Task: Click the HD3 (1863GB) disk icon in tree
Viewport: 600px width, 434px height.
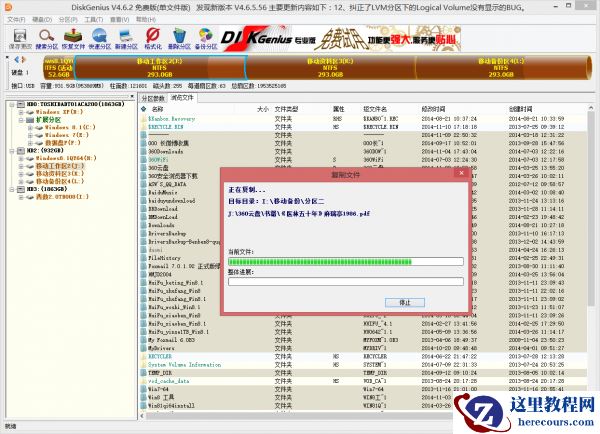Action: (21, 189)
